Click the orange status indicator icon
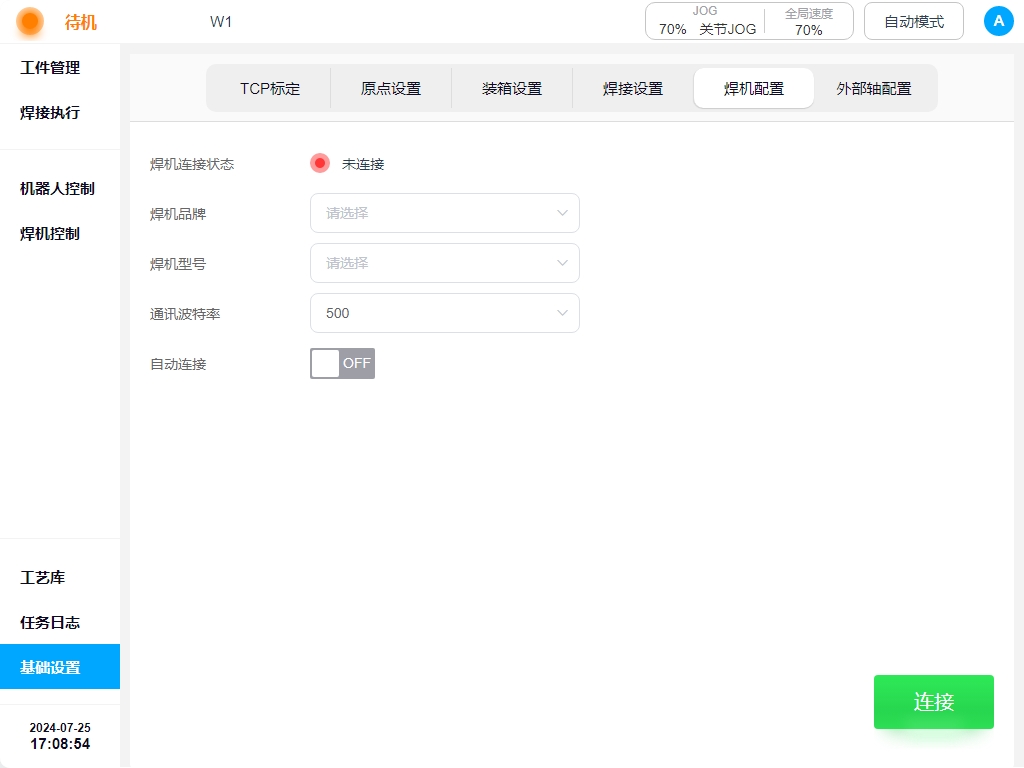The image size is (1024, 768). click(x=30, y=21)
